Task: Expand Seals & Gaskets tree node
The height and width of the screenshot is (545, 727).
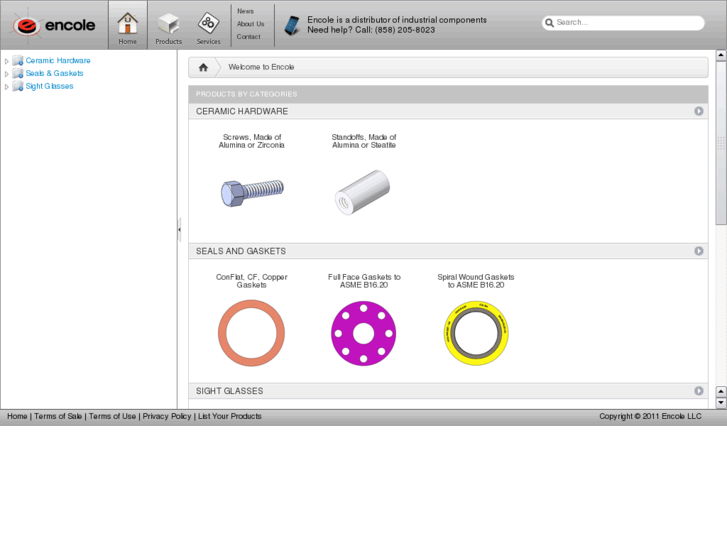Action: click(x=7, y=74)
